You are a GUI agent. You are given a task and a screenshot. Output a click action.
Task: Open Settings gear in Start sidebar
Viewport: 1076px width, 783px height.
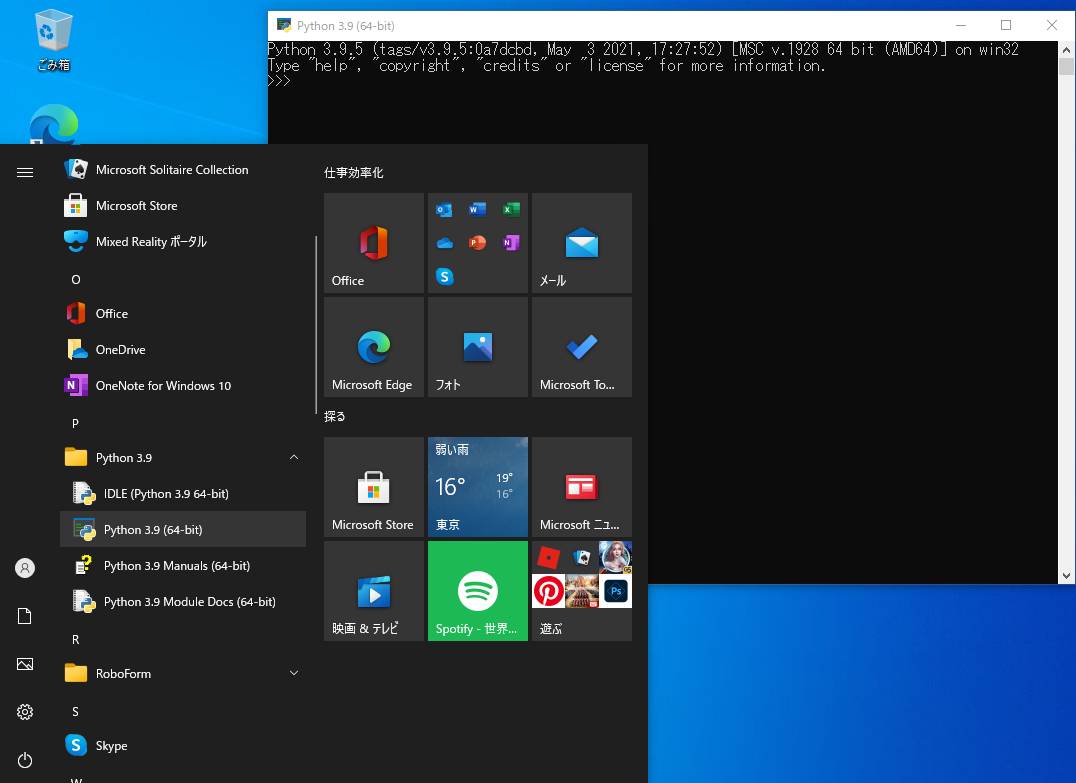pos(25,712)
